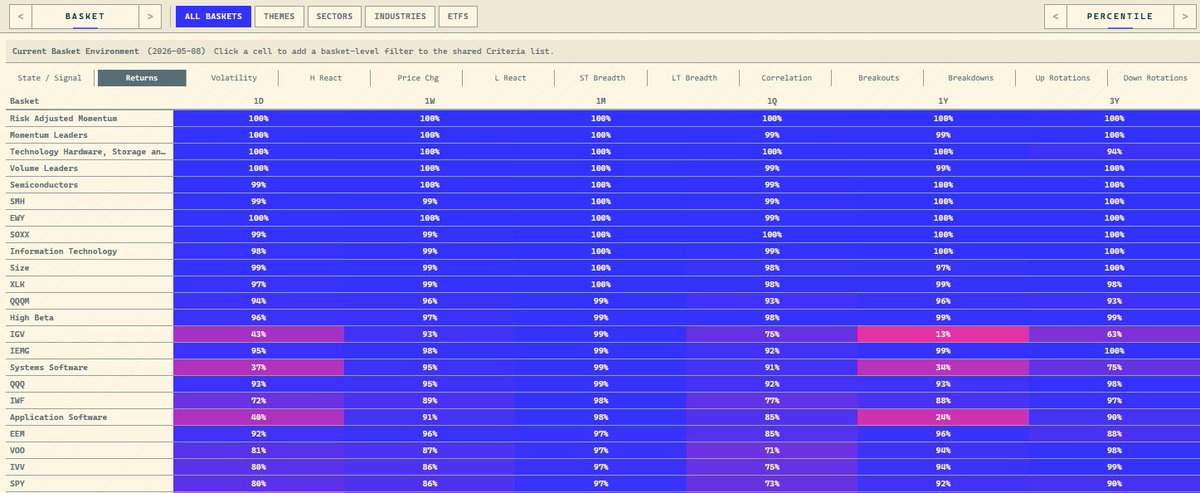This screenshot has width=1200, height=493.
Task: Click the IGV 3Y cell showing 63%
Action: (x=1114, y=334)
